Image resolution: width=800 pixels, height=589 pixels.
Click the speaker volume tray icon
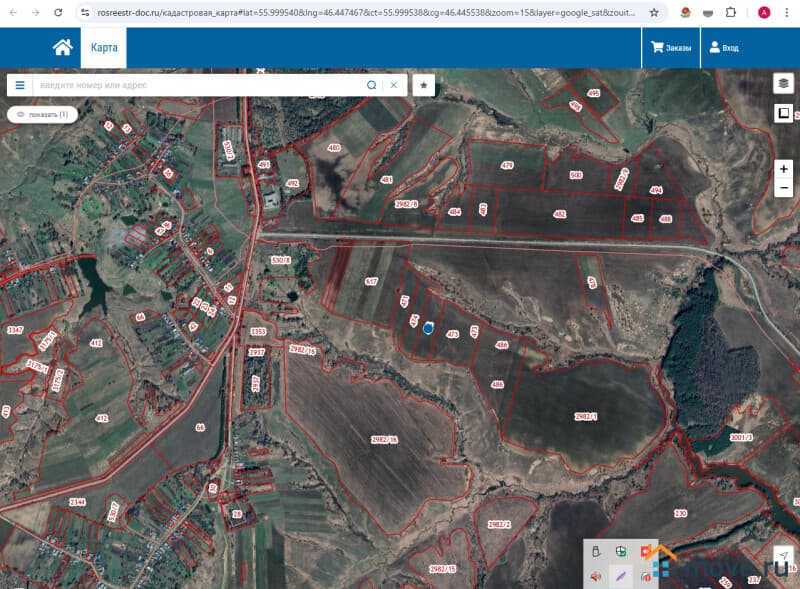[x=596, y=576]
